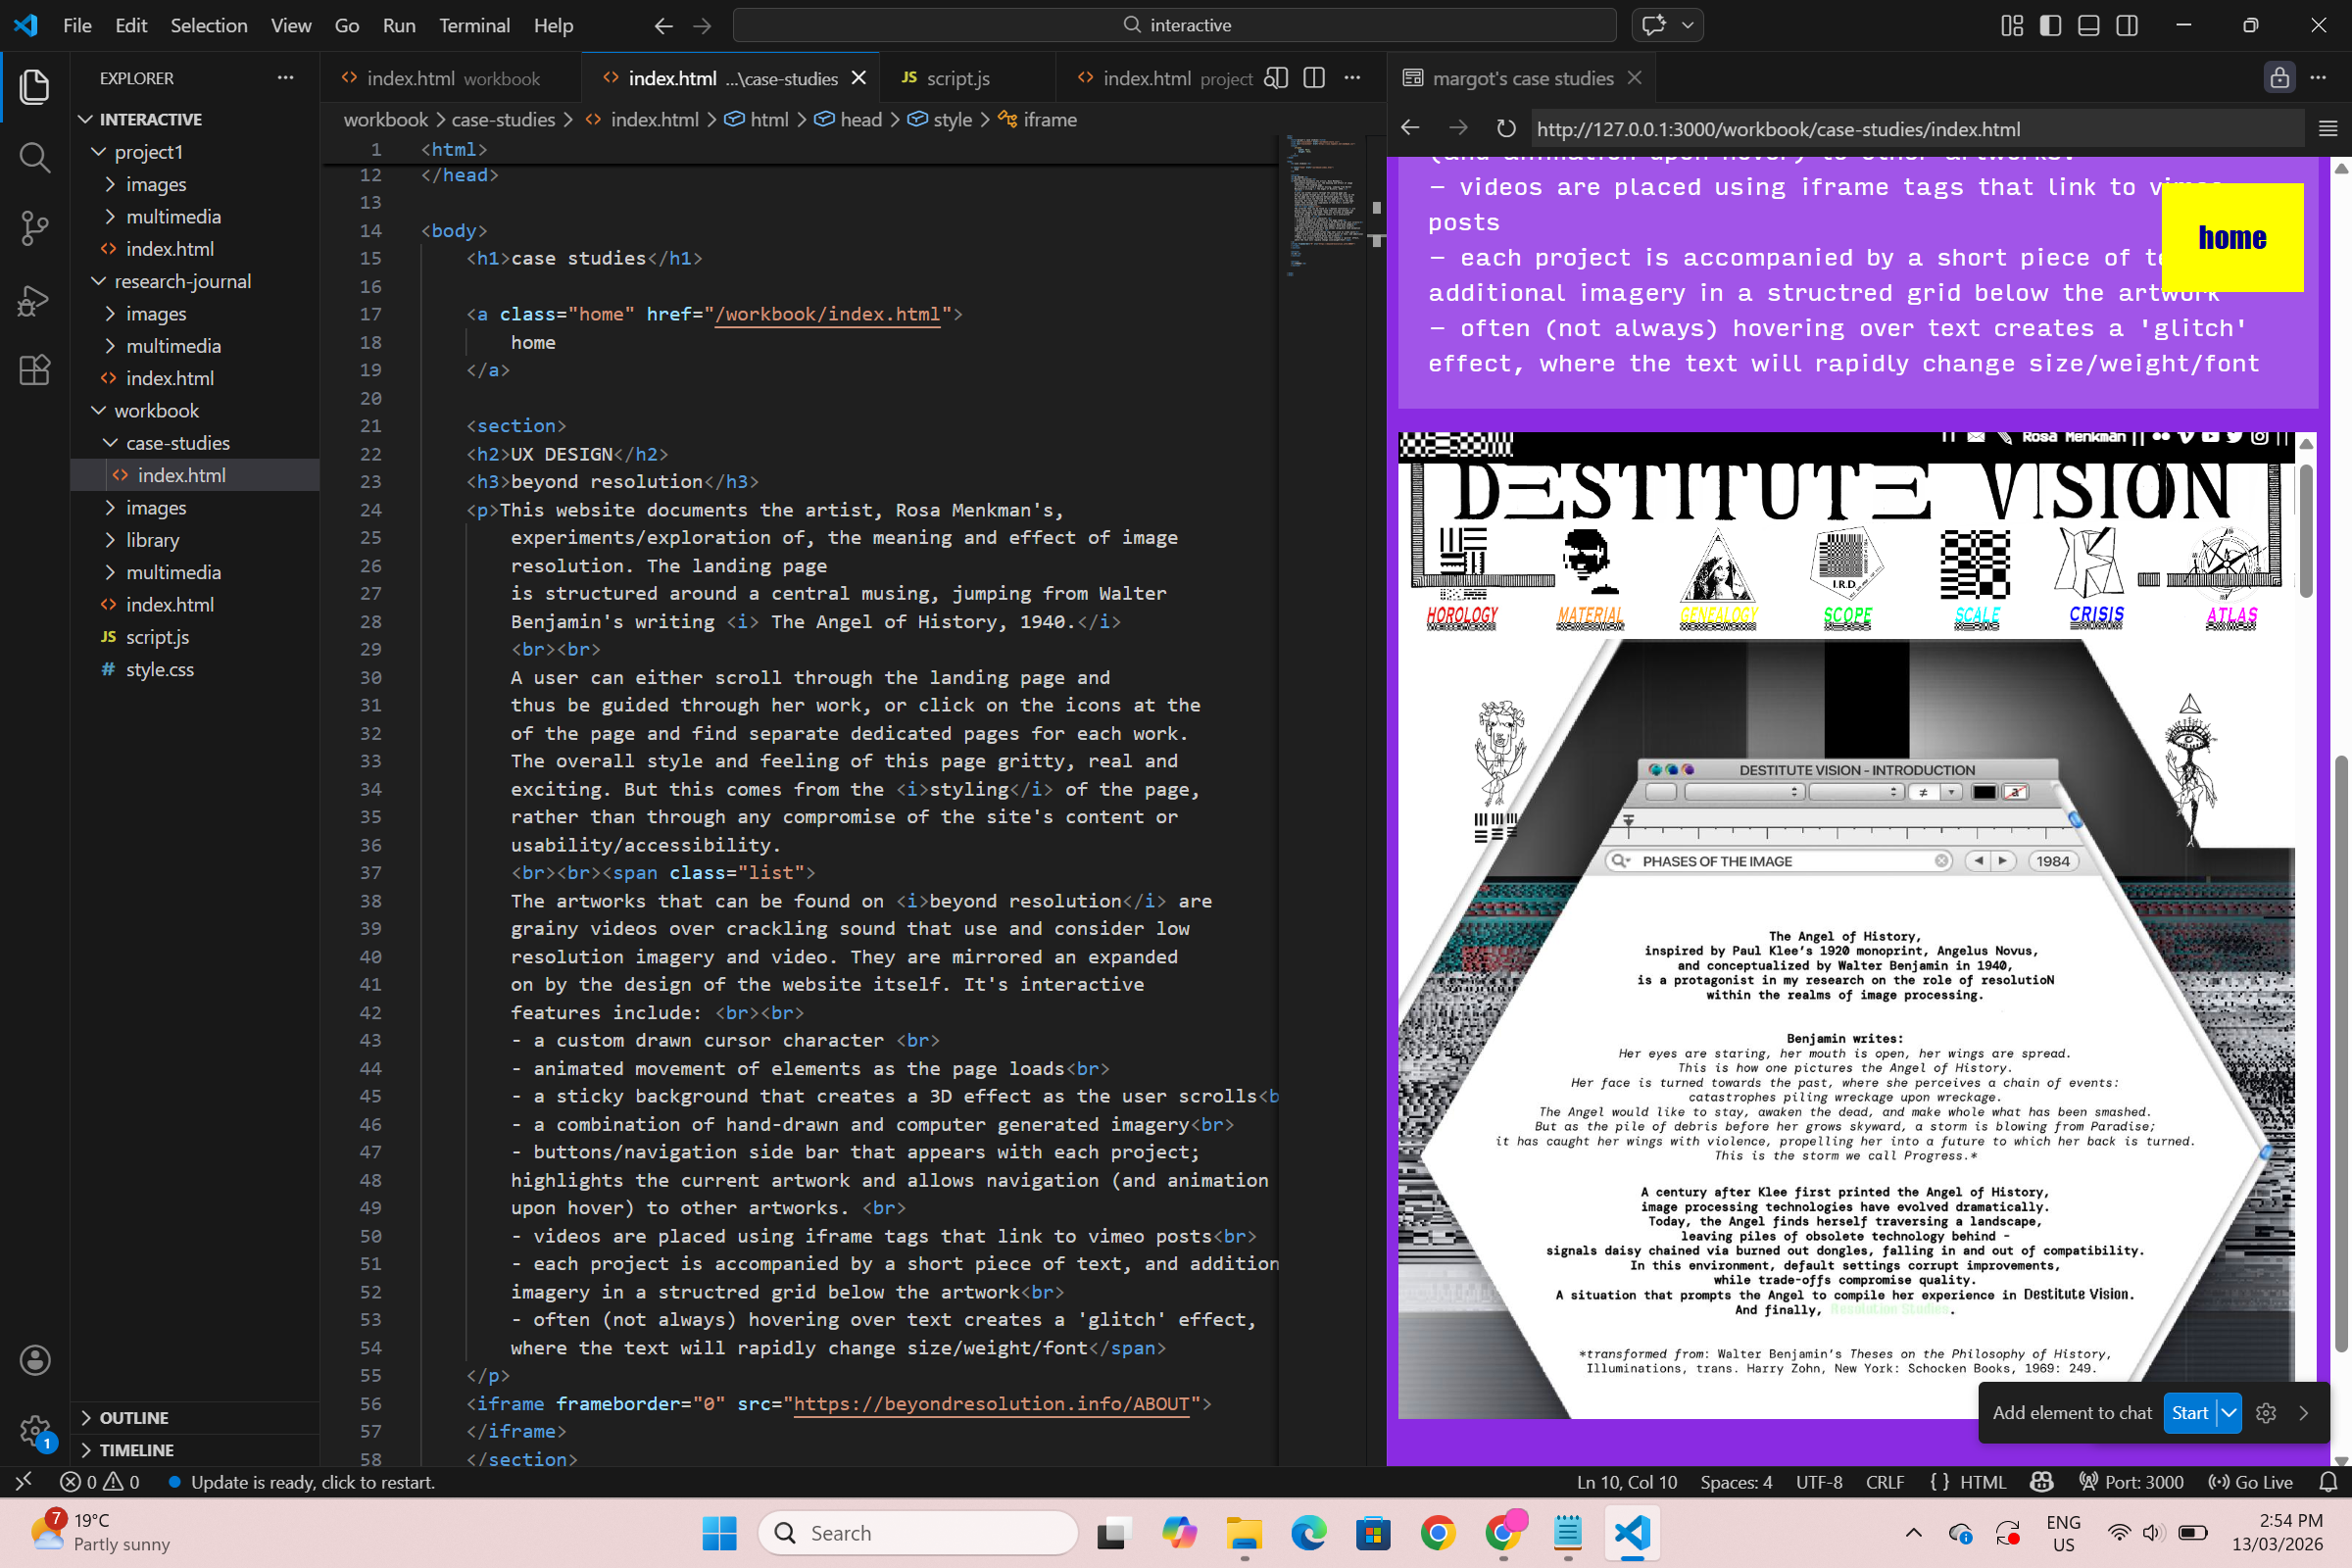Toggle the bottom Panel layout button
Image resolution: width=2352 pixels, height=1568 pixels.
coord(2088,25)
